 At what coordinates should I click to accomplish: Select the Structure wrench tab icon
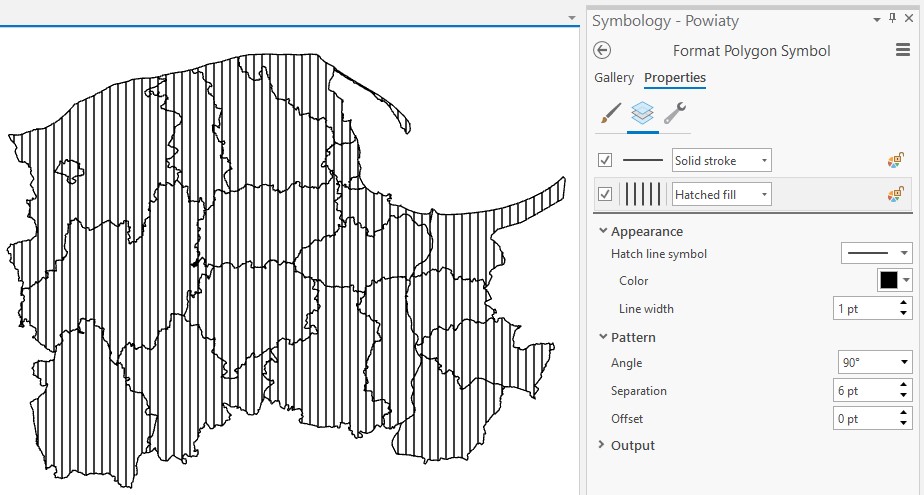(675, 113)
